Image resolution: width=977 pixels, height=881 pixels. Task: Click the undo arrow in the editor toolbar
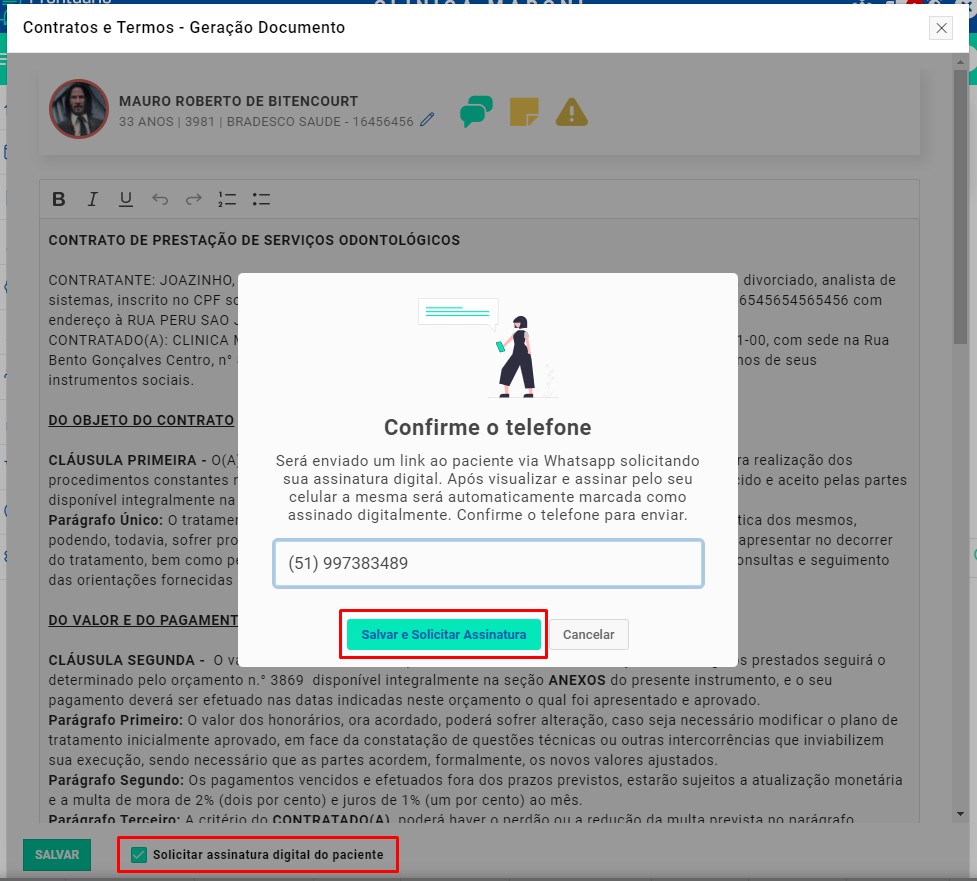(160, 199)
